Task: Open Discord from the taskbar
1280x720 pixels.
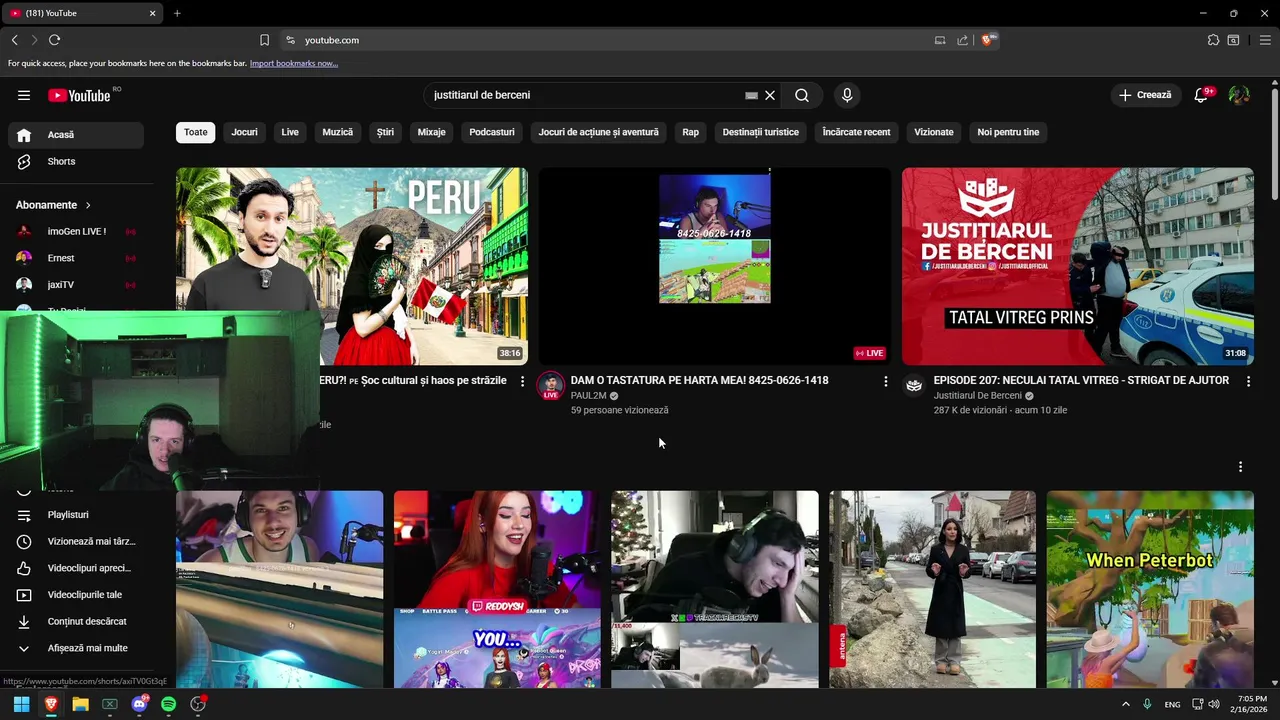Action: click(x=139, y=704)
